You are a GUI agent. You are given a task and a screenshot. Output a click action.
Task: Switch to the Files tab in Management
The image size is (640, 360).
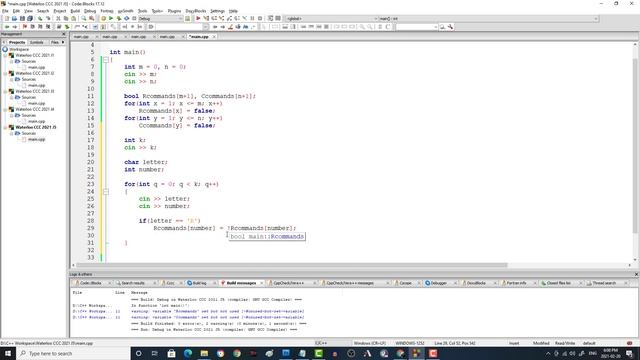55,42
